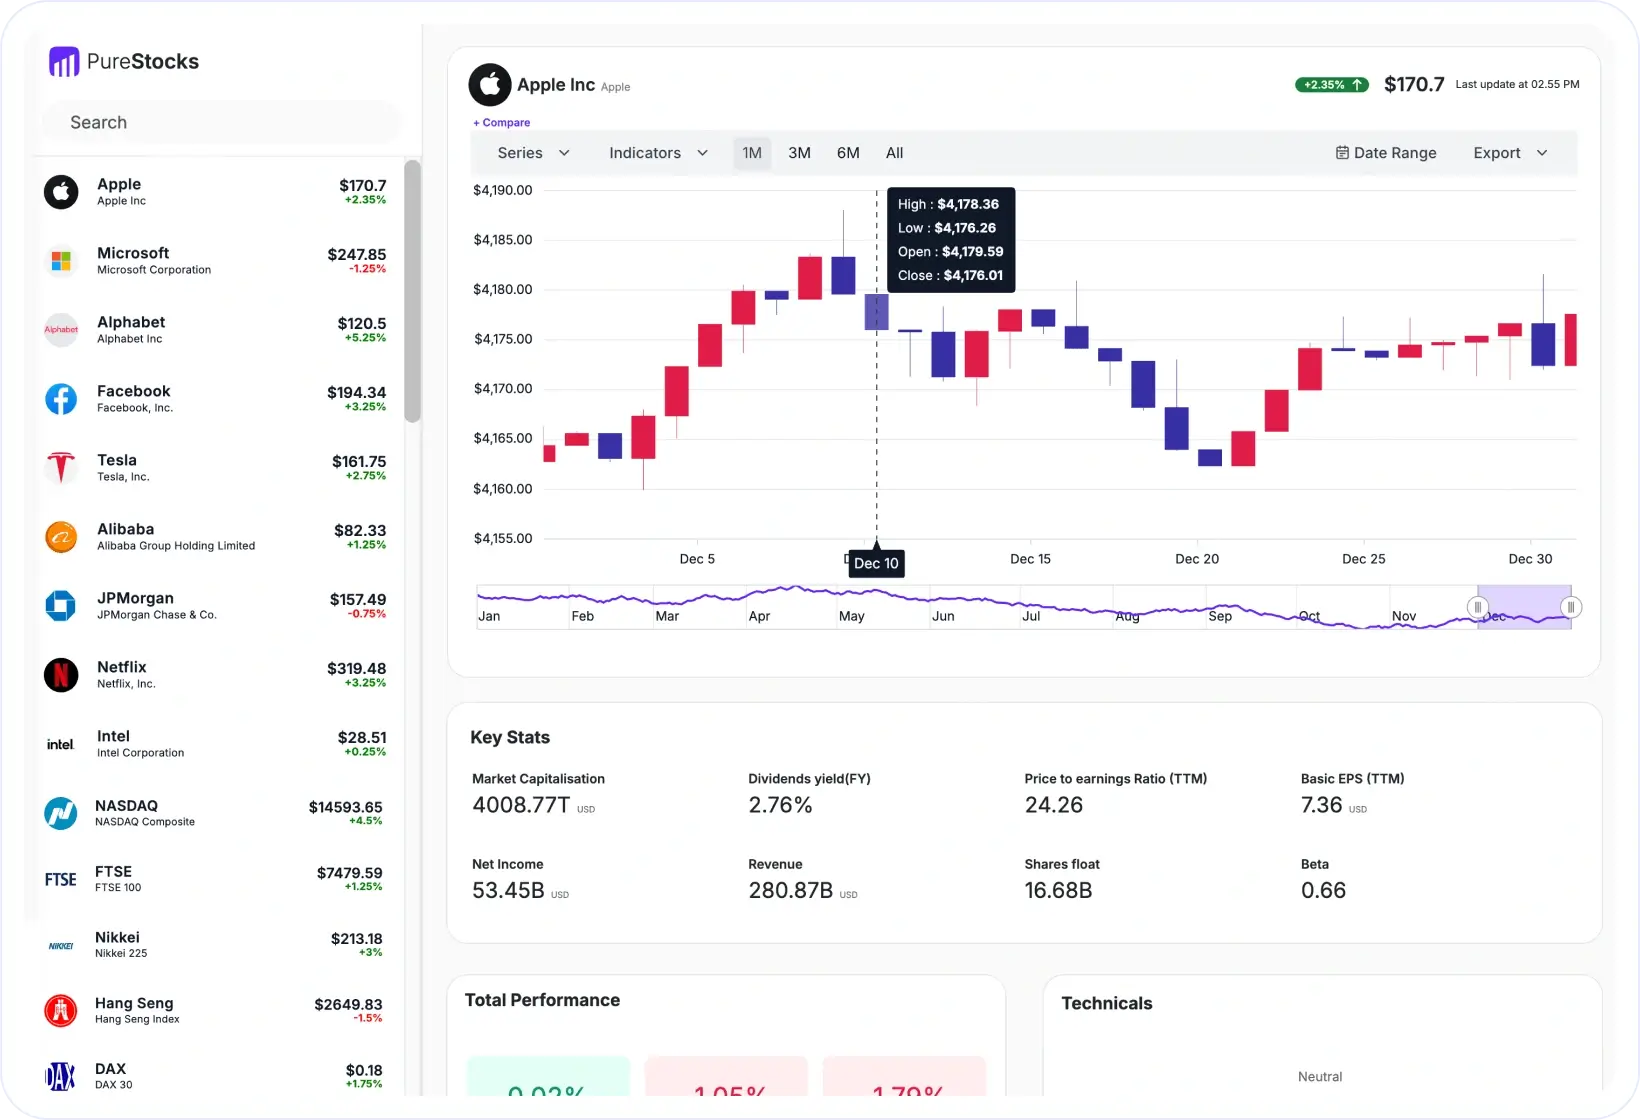
Task: Grab the left handle of range slider
Action: click(1477, 607)
